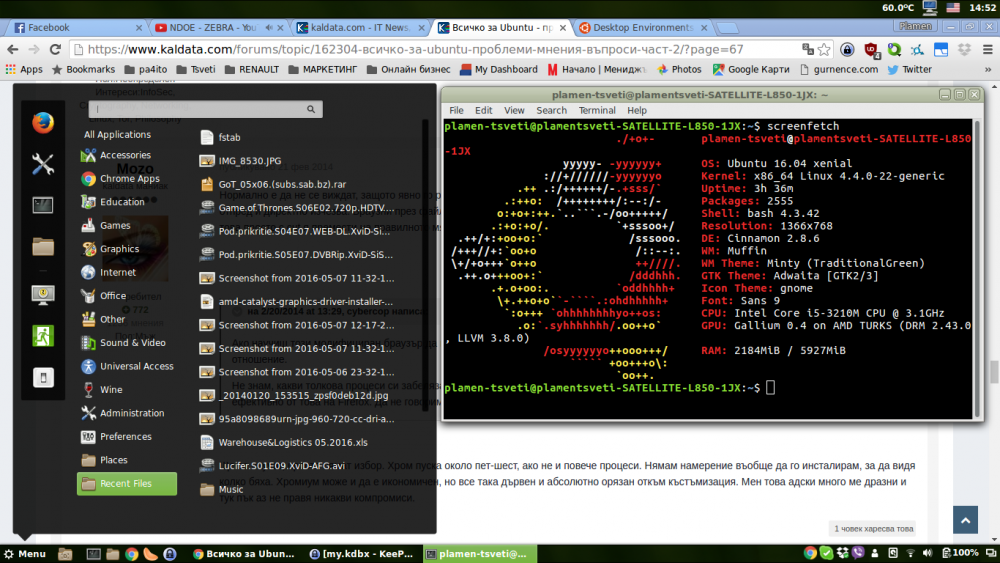Click the Dropbox icon in the system tray

(x=842, y=553)
